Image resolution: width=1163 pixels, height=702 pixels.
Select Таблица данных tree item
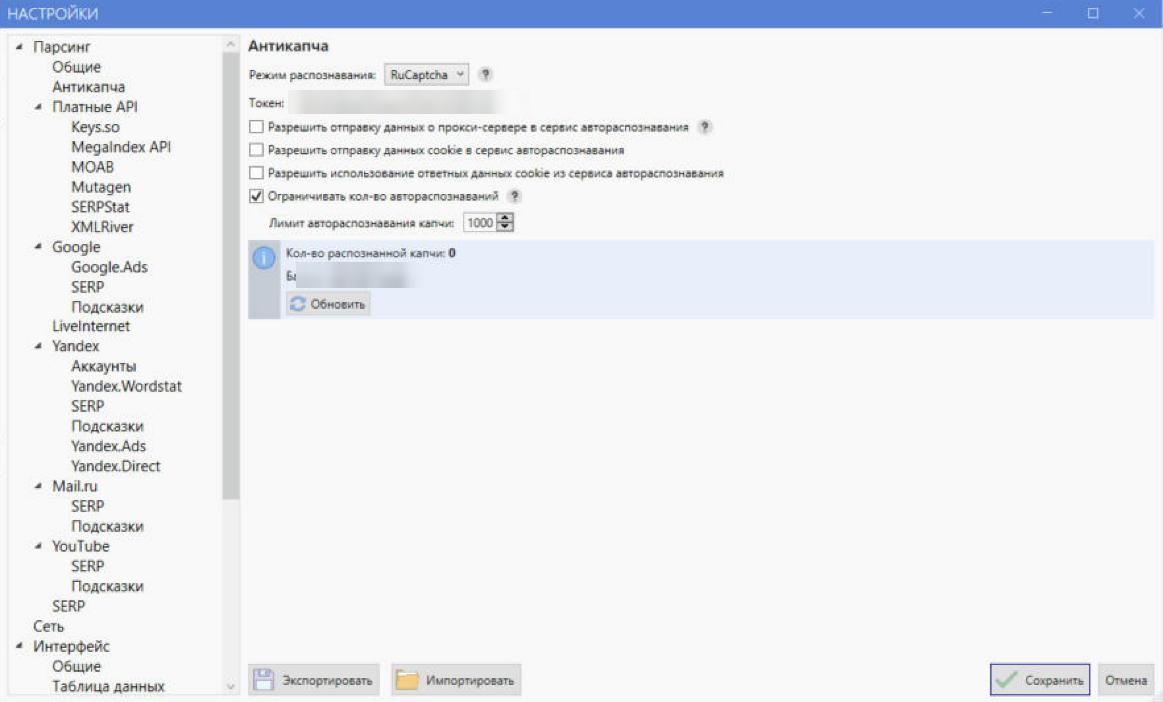click(108, 686)
